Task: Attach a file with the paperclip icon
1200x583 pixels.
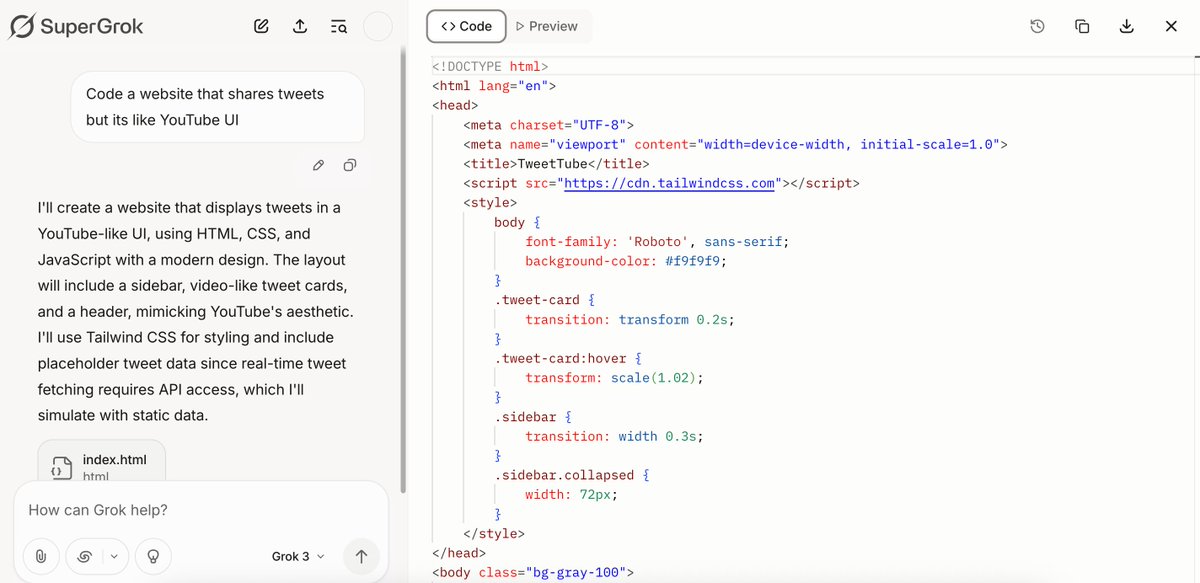Action: click(x=41, y=556)
